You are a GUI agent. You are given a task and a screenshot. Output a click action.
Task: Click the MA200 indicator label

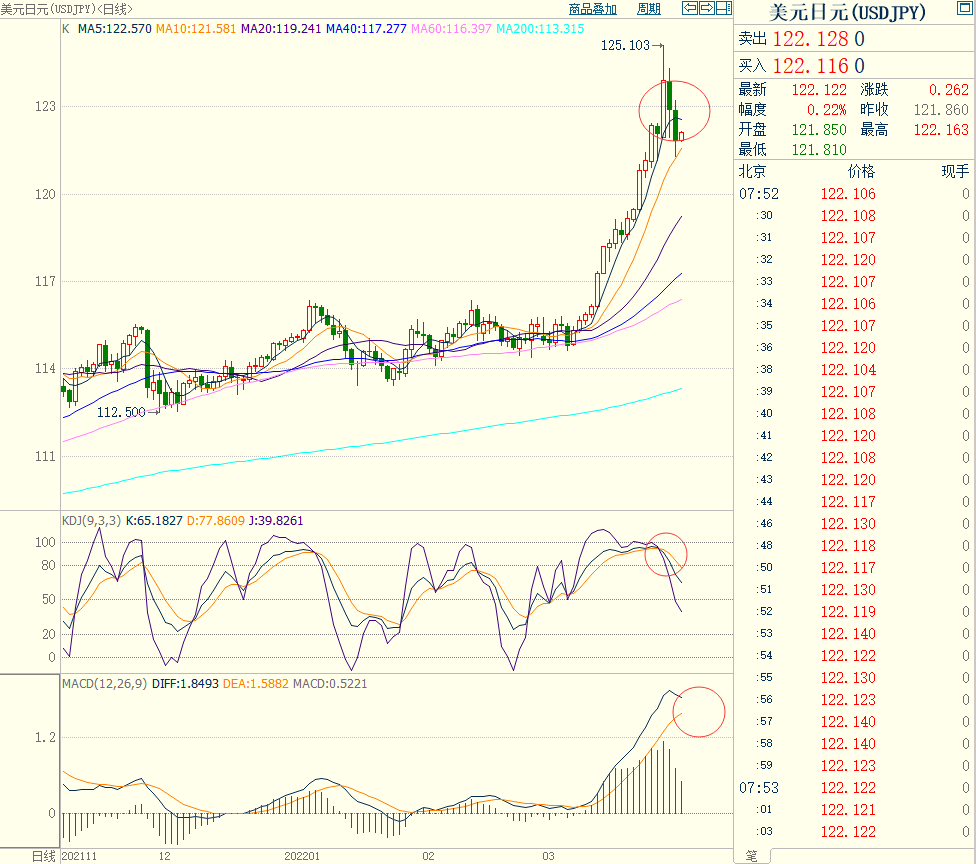540,29
